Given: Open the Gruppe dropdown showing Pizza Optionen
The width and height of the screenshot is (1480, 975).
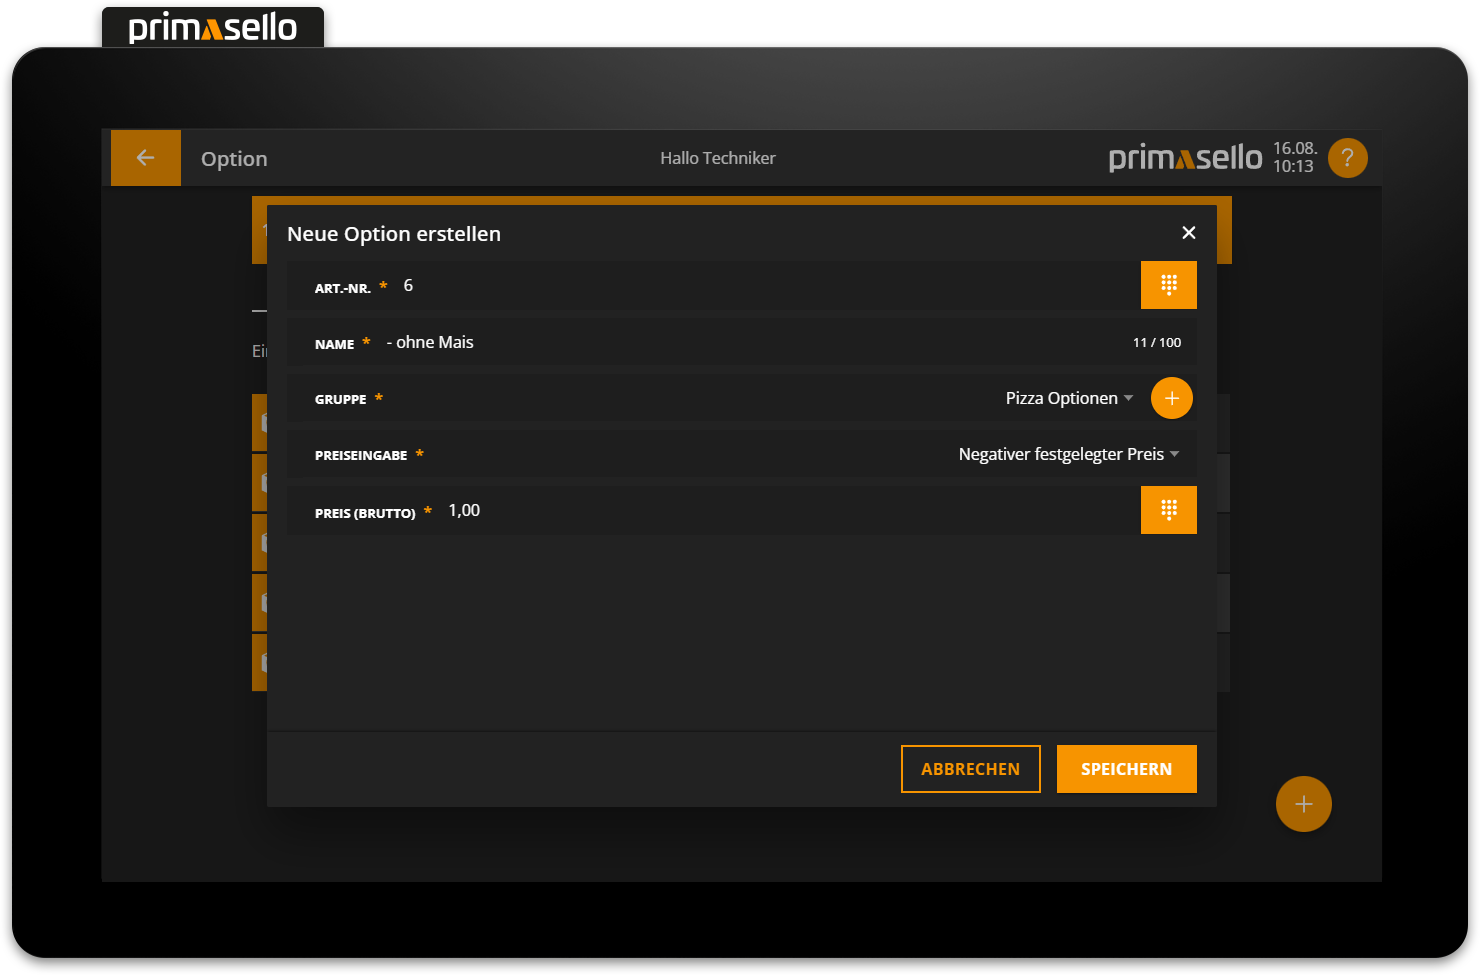Looking at the screenshot, I should point(1069,398).
